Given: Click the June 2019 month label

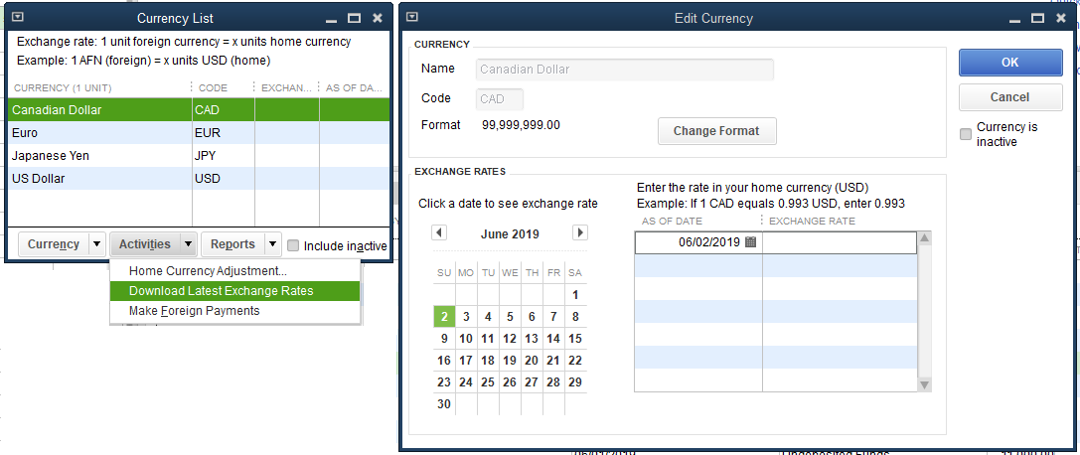Looking at the screenshot, I should point(510,233).
